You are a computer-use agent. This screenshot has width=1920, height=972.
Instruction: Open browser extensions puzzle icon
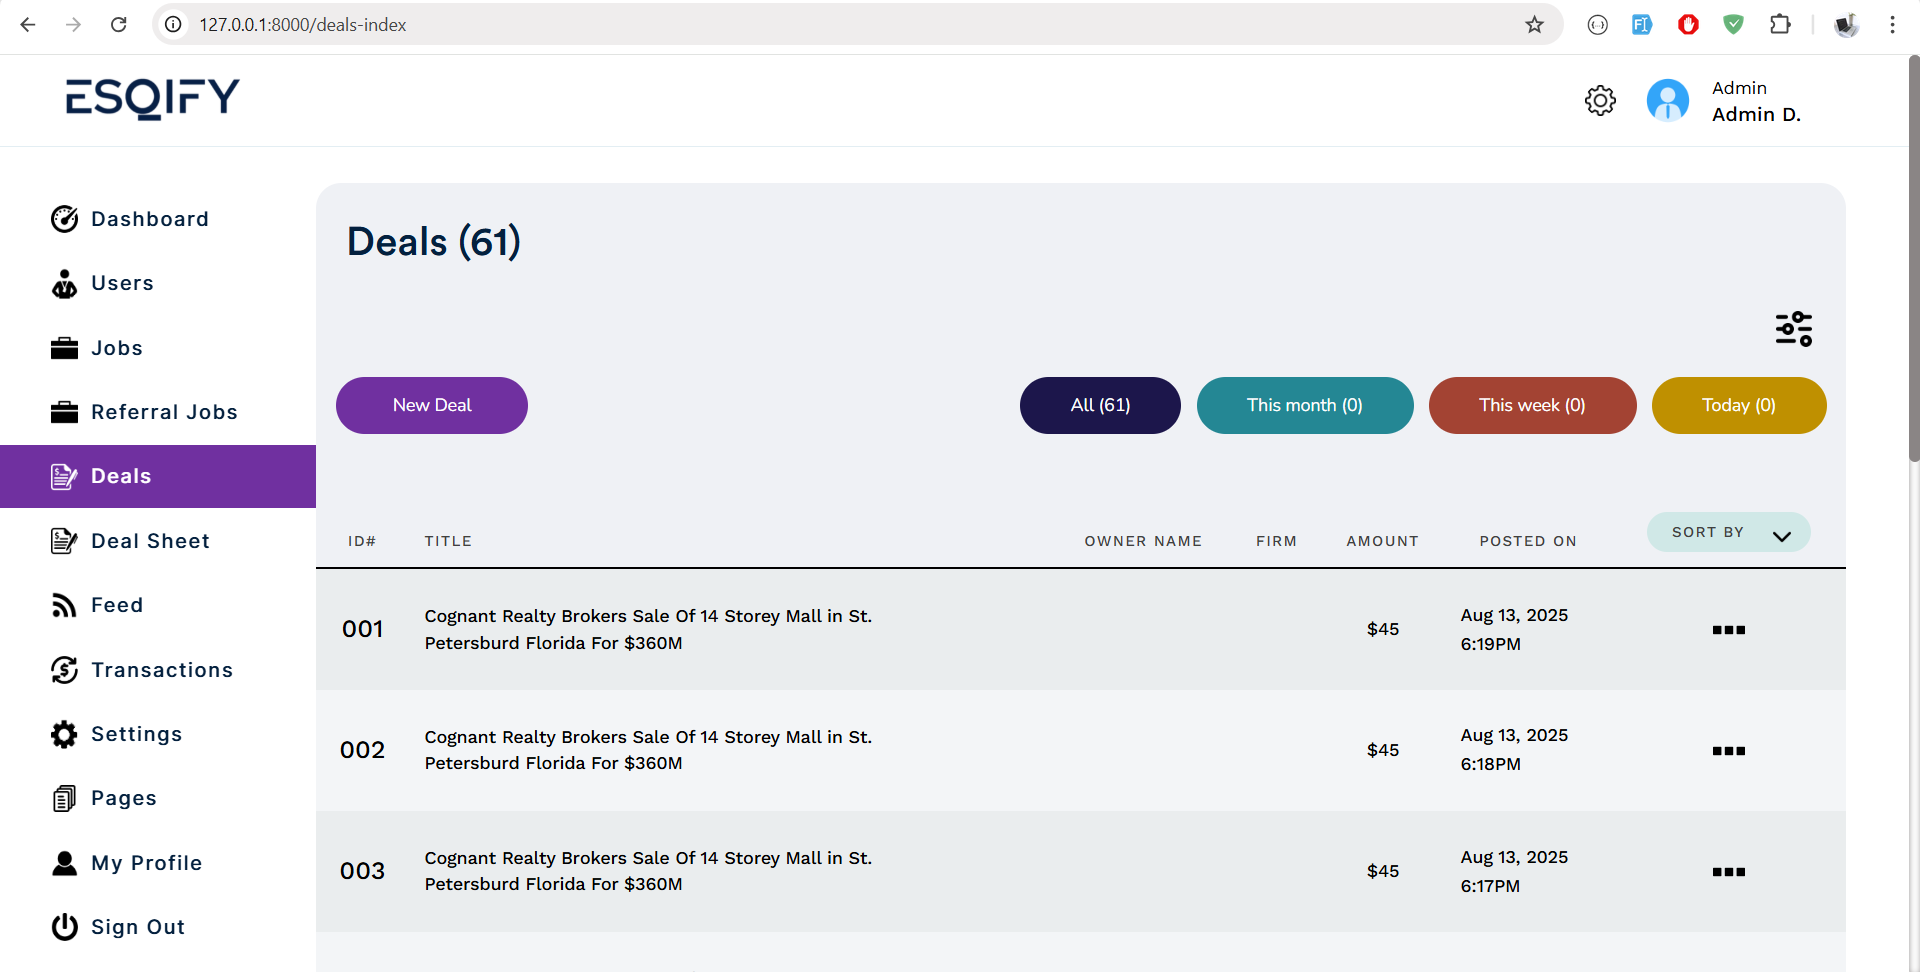point(1780,25)
